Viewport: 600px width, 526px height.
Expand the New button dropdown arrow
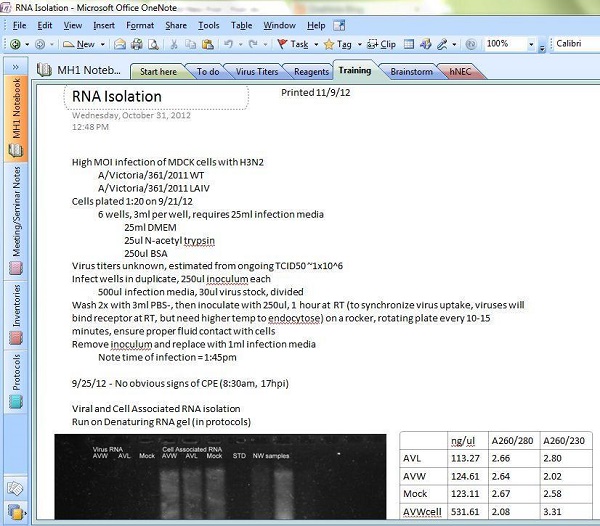(x=103, y=44)
